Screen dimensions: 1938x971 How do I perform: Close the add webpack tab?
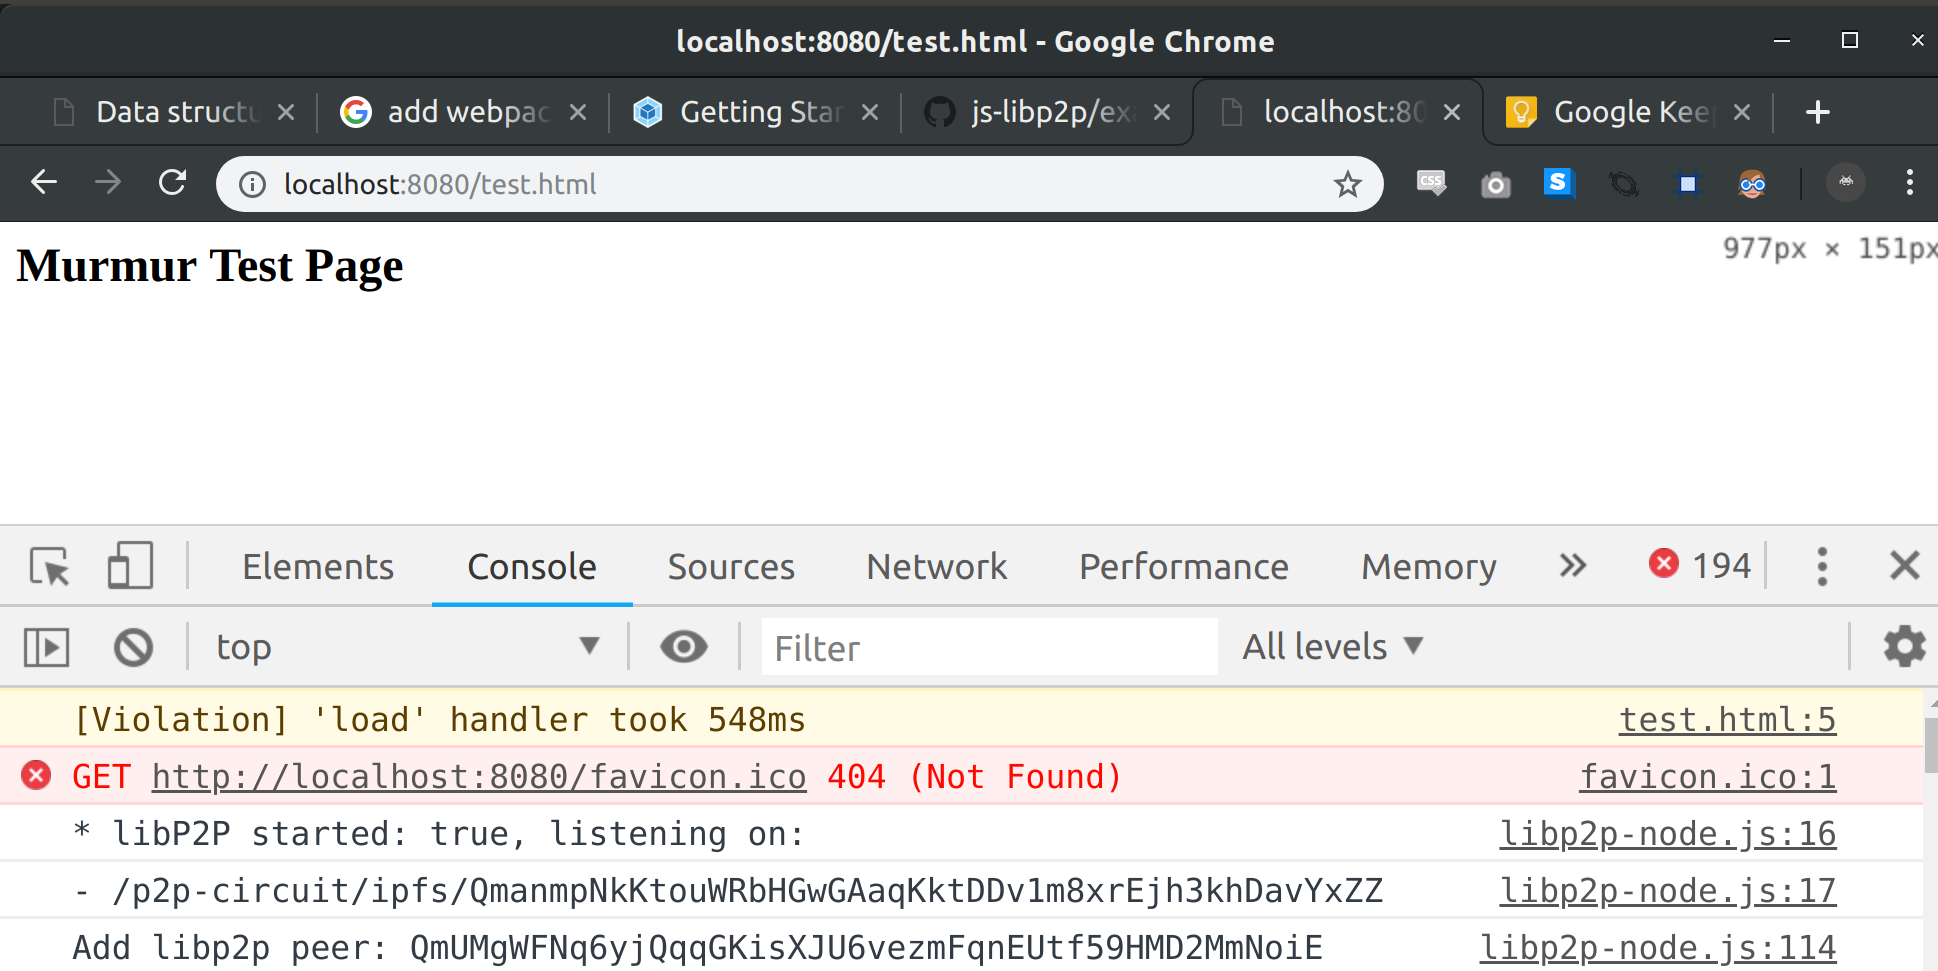(578, 112)
